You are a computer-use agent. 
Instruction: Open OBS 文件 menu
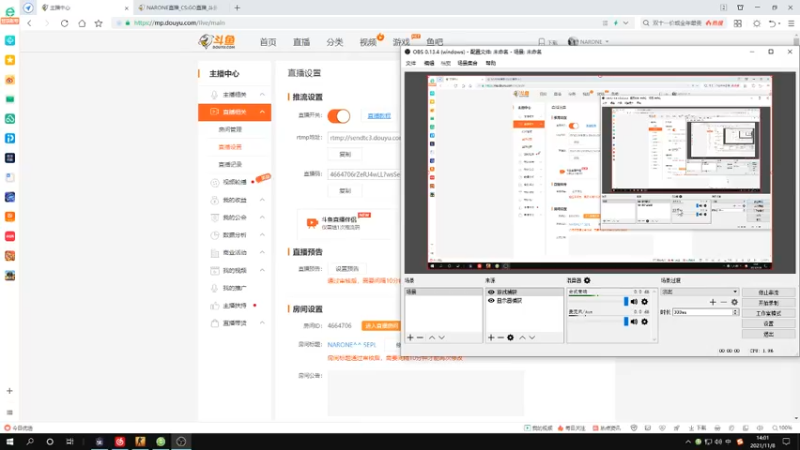point(411,63)
